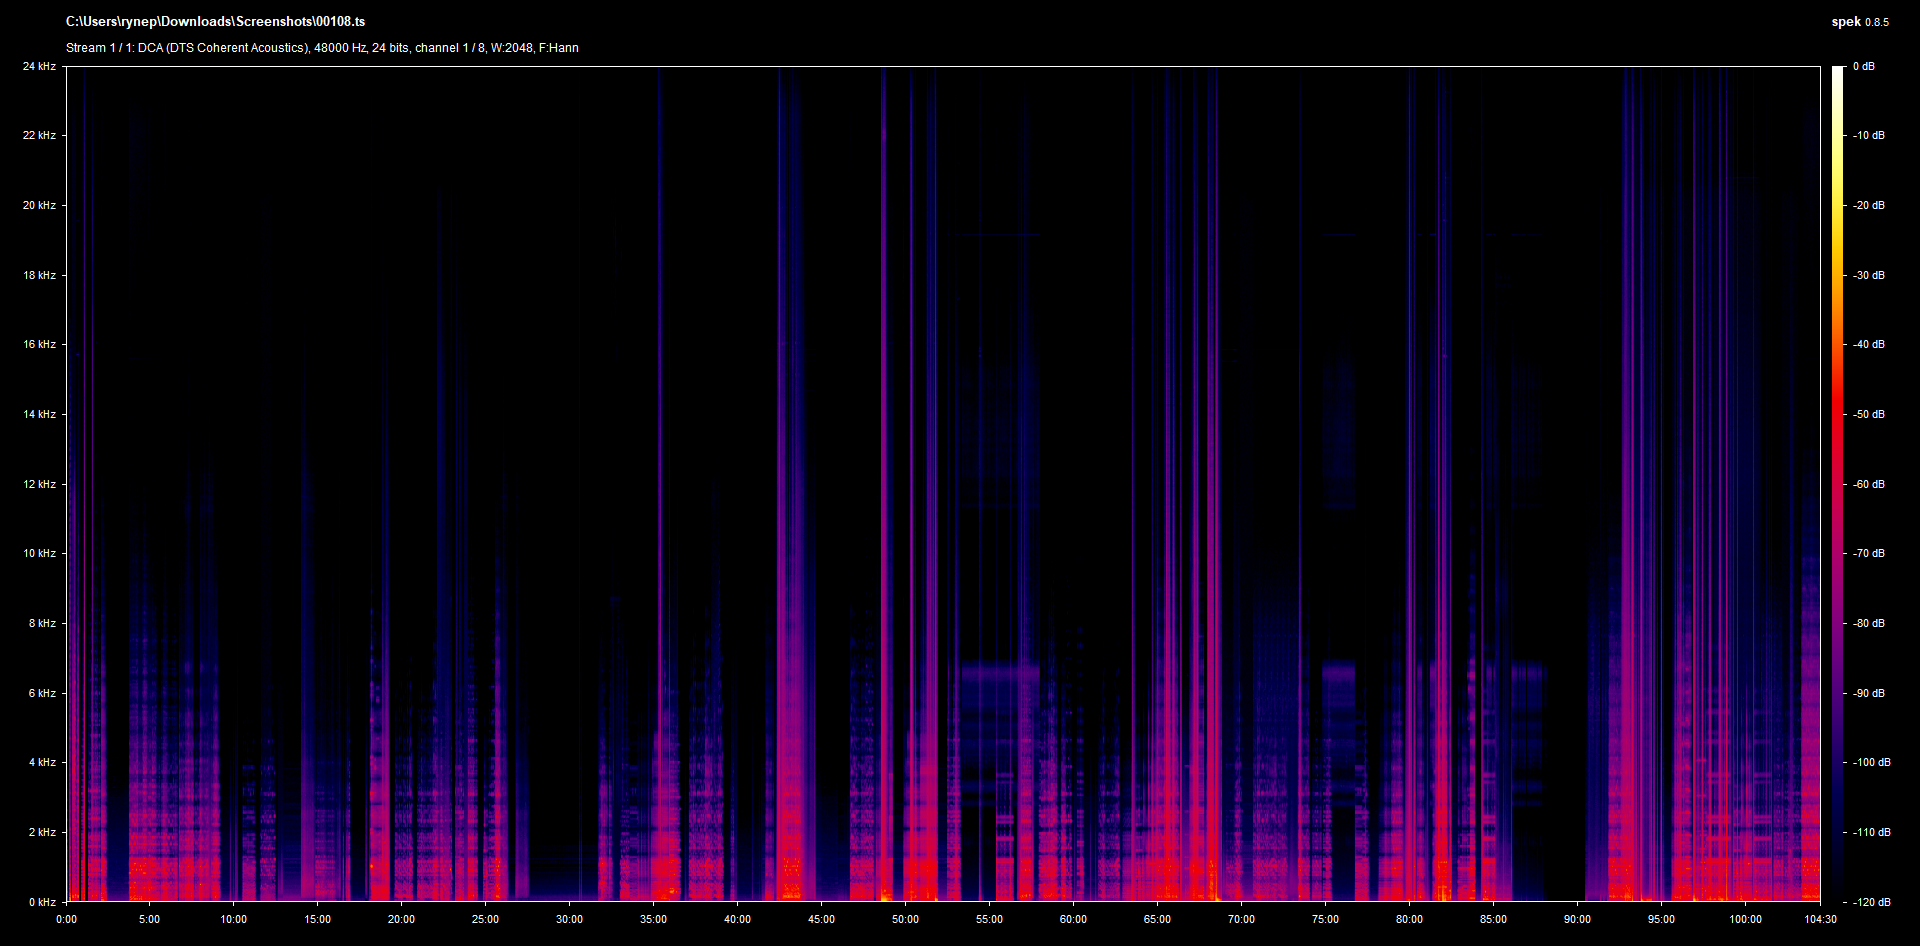Image resolution: width=1920 pixels, height=946 pixels.
Task: Click the 12 kHz frequency axis label
Action: (x=40, y=484)
